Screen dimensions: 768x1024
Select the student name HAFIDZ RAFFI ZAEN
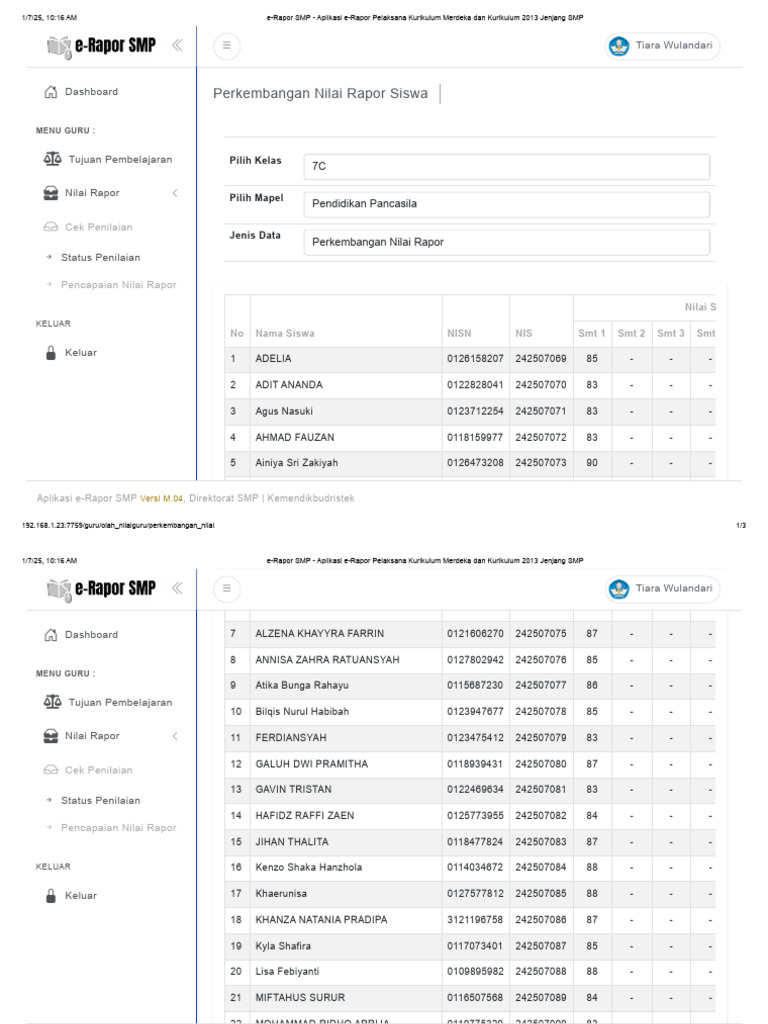pos(304,816)
